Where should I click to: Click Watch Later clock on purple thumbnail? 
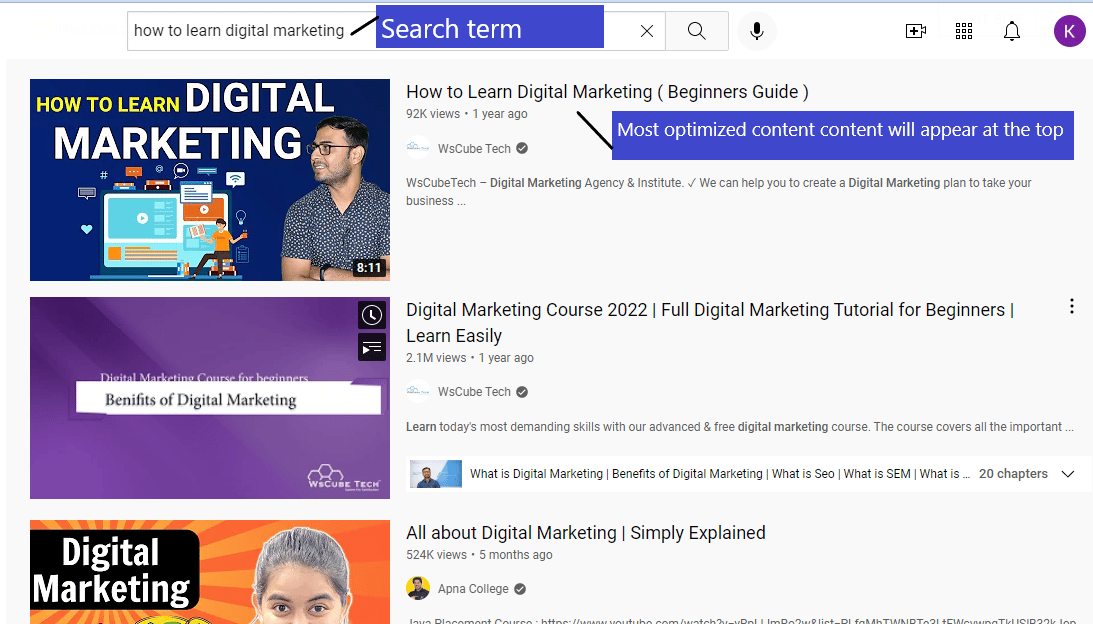(x=372, y=315)
